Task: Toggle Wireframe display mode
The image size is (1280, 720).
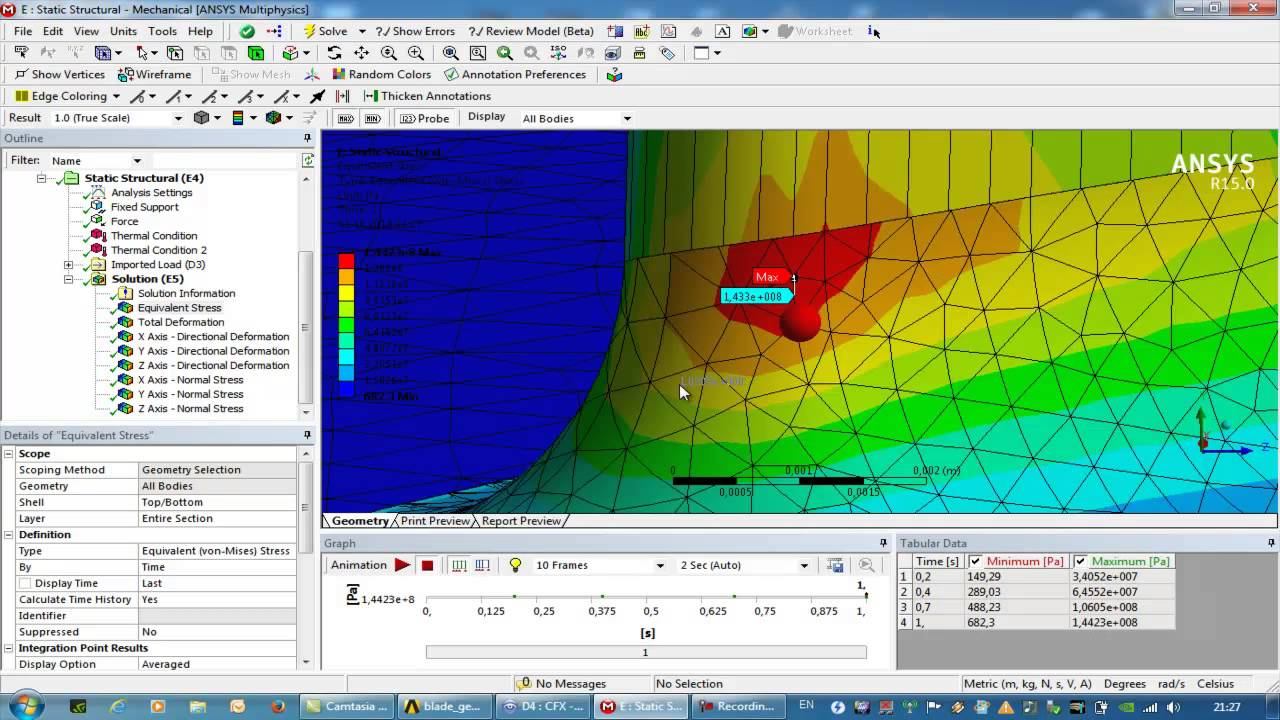Action: 155,74
